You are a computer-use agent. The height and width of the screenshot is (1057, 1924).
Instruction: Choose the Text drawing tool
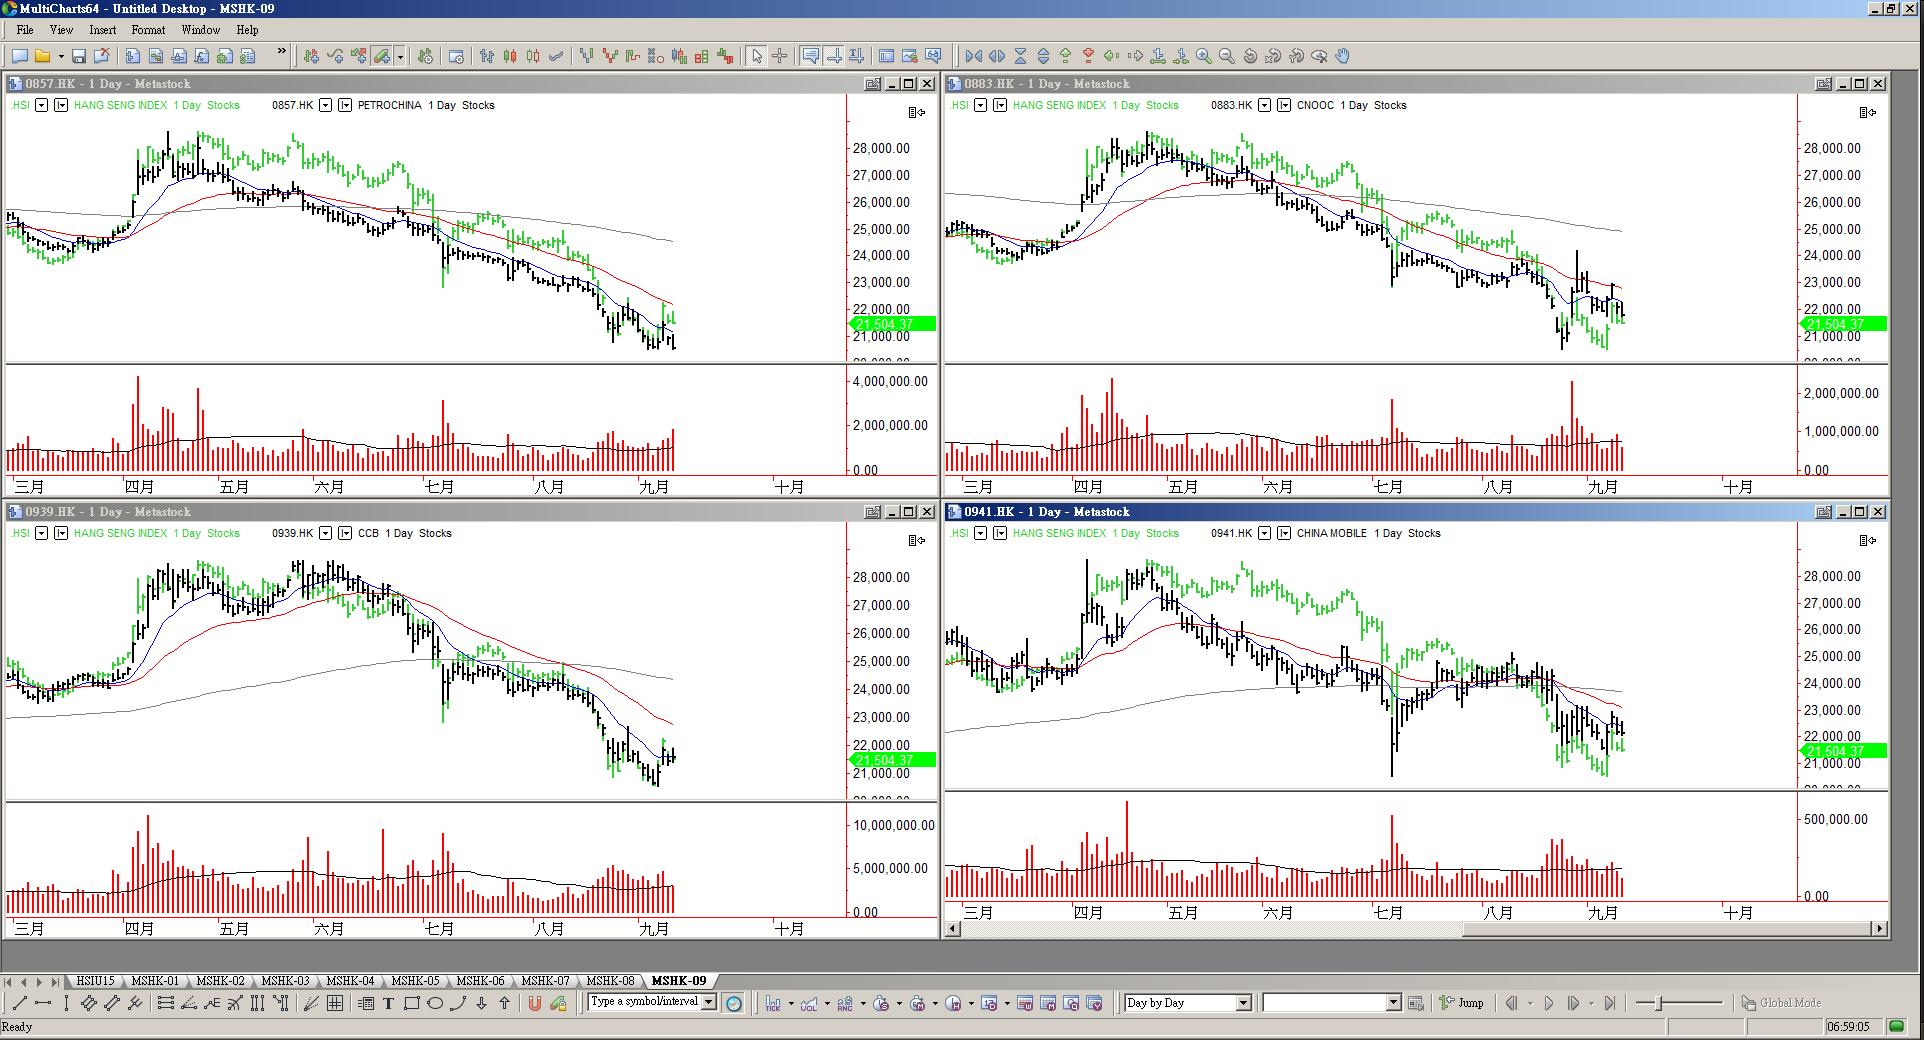tap(388, 1003)
